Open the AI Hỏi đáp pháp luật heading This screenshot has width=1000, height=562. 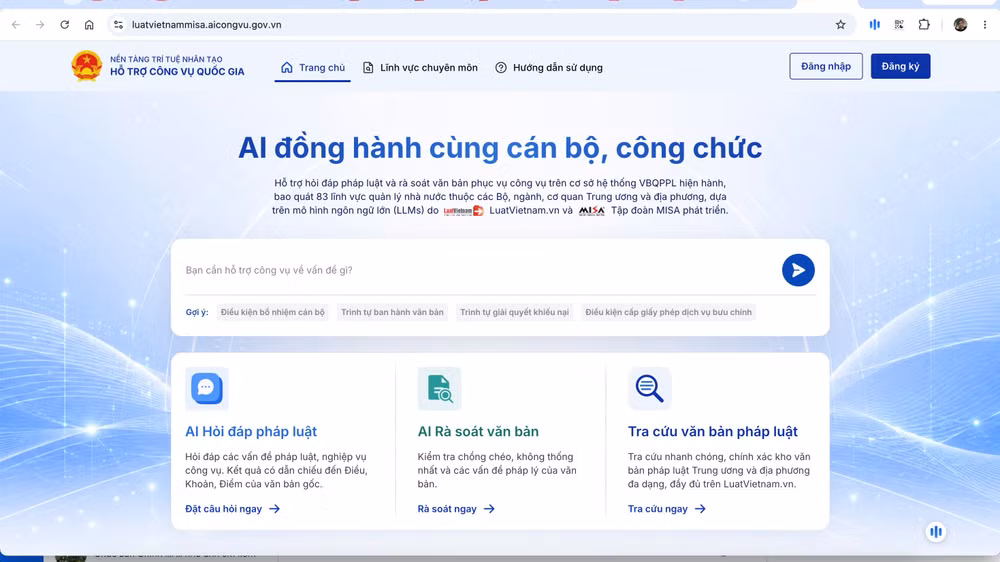coord(251,432)
